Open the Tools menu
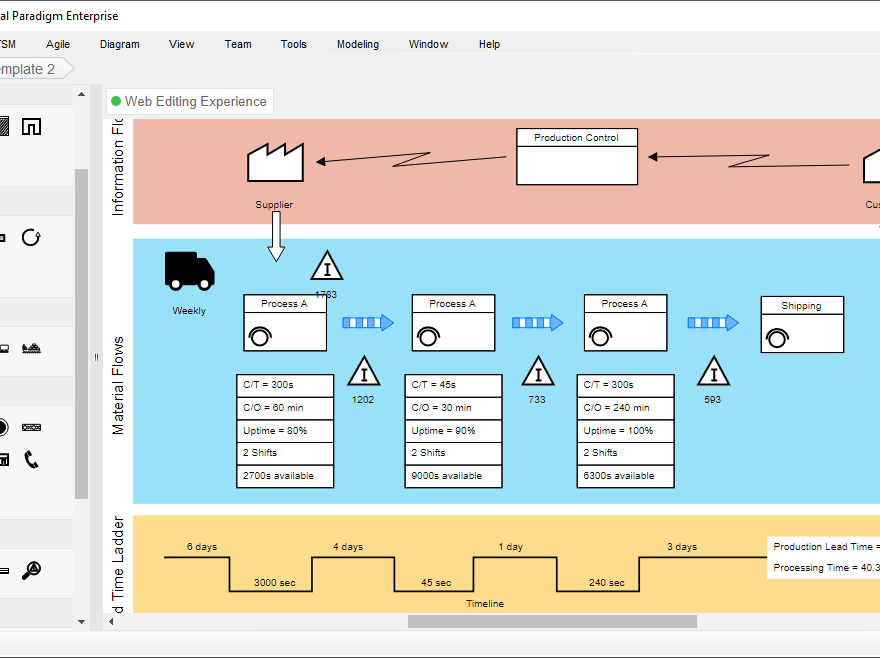 pyautogui.click(x=293, y=44)
